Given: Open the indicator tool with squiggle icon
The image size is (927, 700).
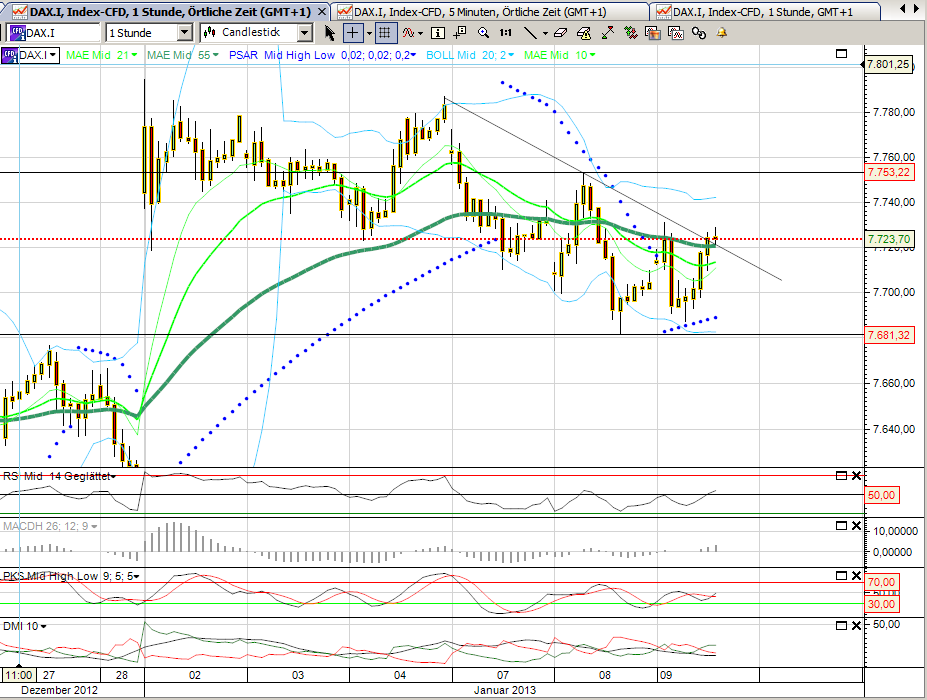Looking at the screenshot, I should [409, 33].
